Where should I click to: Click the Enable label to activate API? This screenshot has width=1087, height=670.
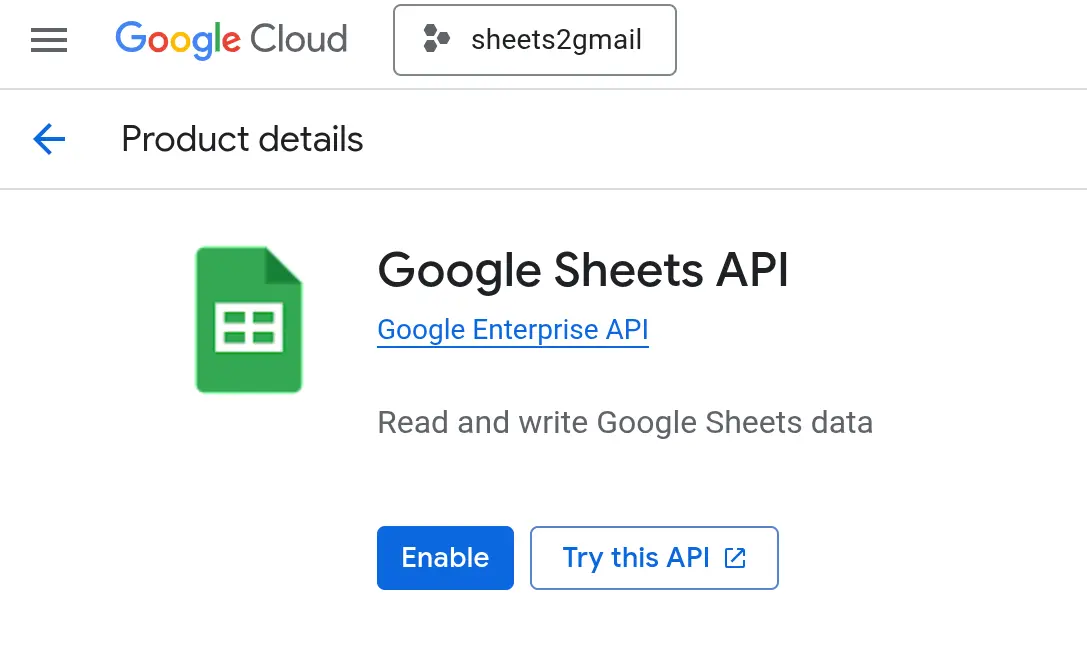click(x=445, y=558)
